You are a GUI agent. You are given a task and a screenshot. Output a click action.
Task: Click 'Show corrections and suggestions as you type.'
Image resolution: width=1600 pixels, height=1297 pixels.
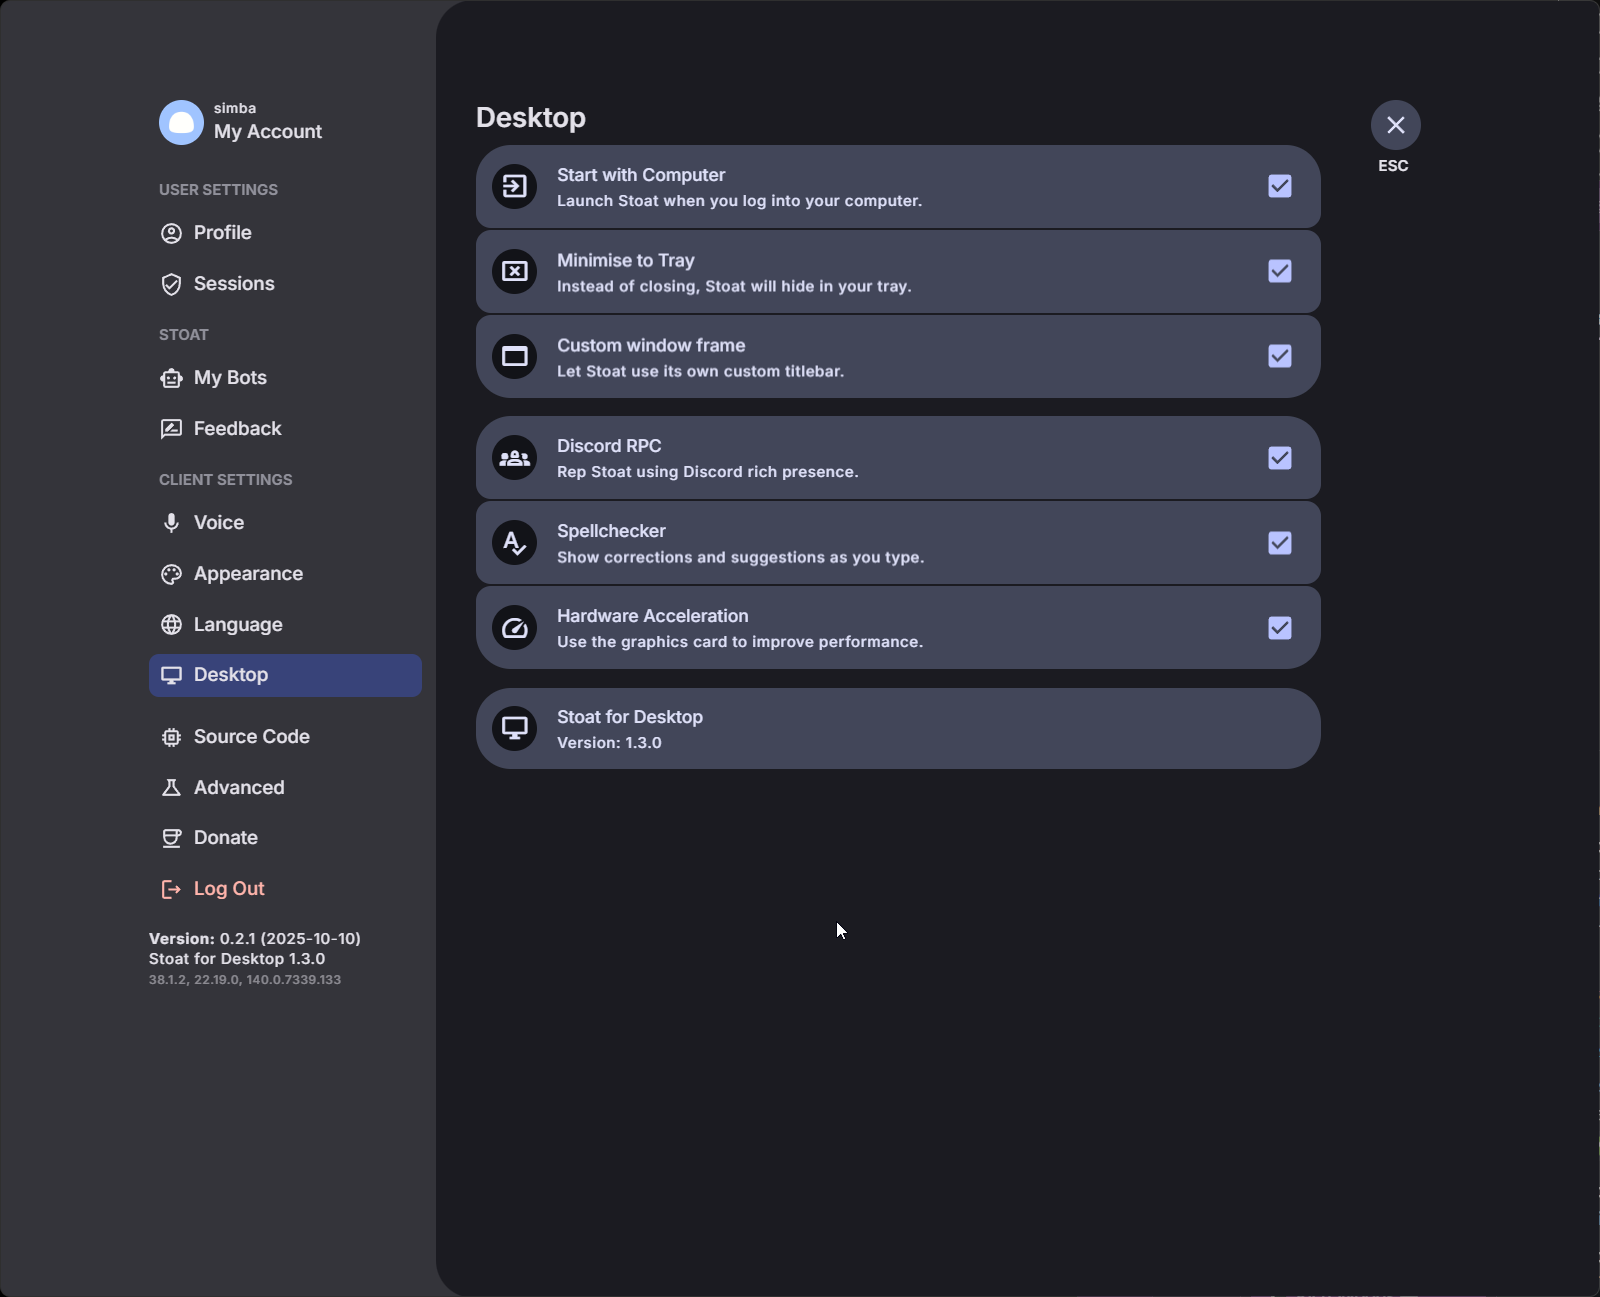point(740,557)
